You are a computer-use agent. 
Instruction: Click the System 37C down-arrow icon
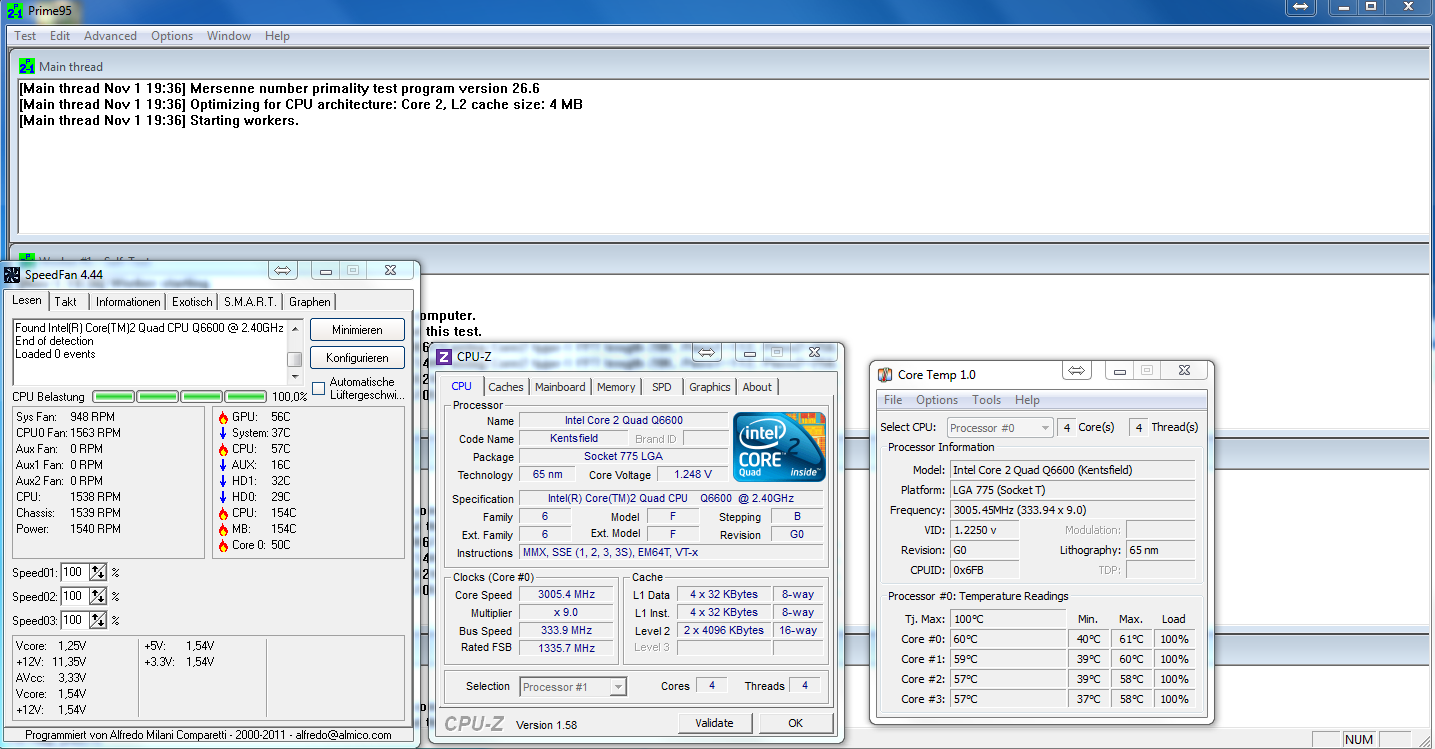pos(223,433)
